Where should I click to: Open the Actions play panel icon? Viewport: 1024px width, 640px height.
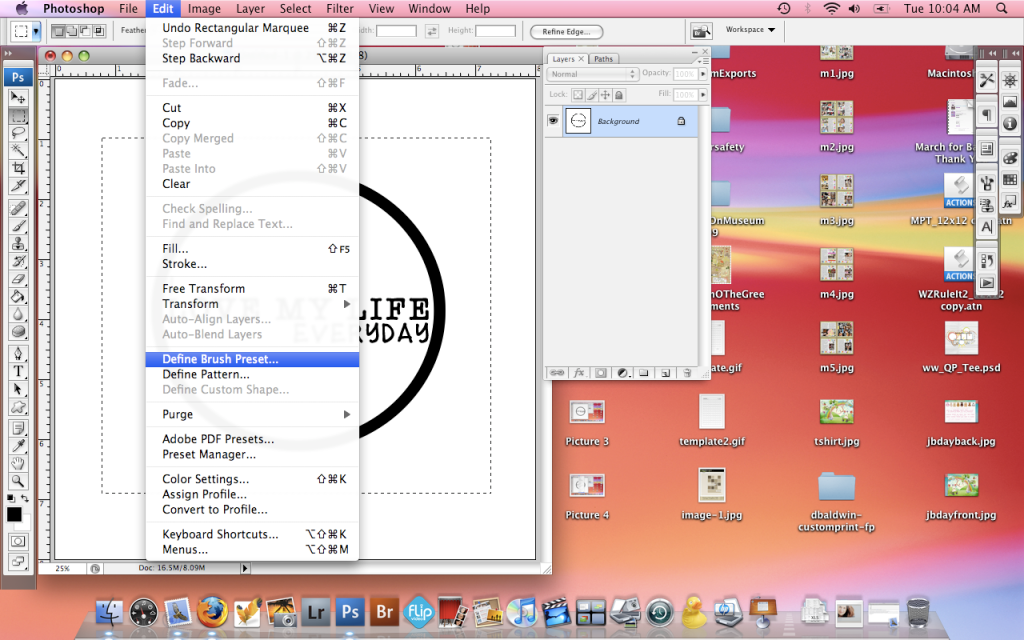pyautogui.click(x=987, y=283)
